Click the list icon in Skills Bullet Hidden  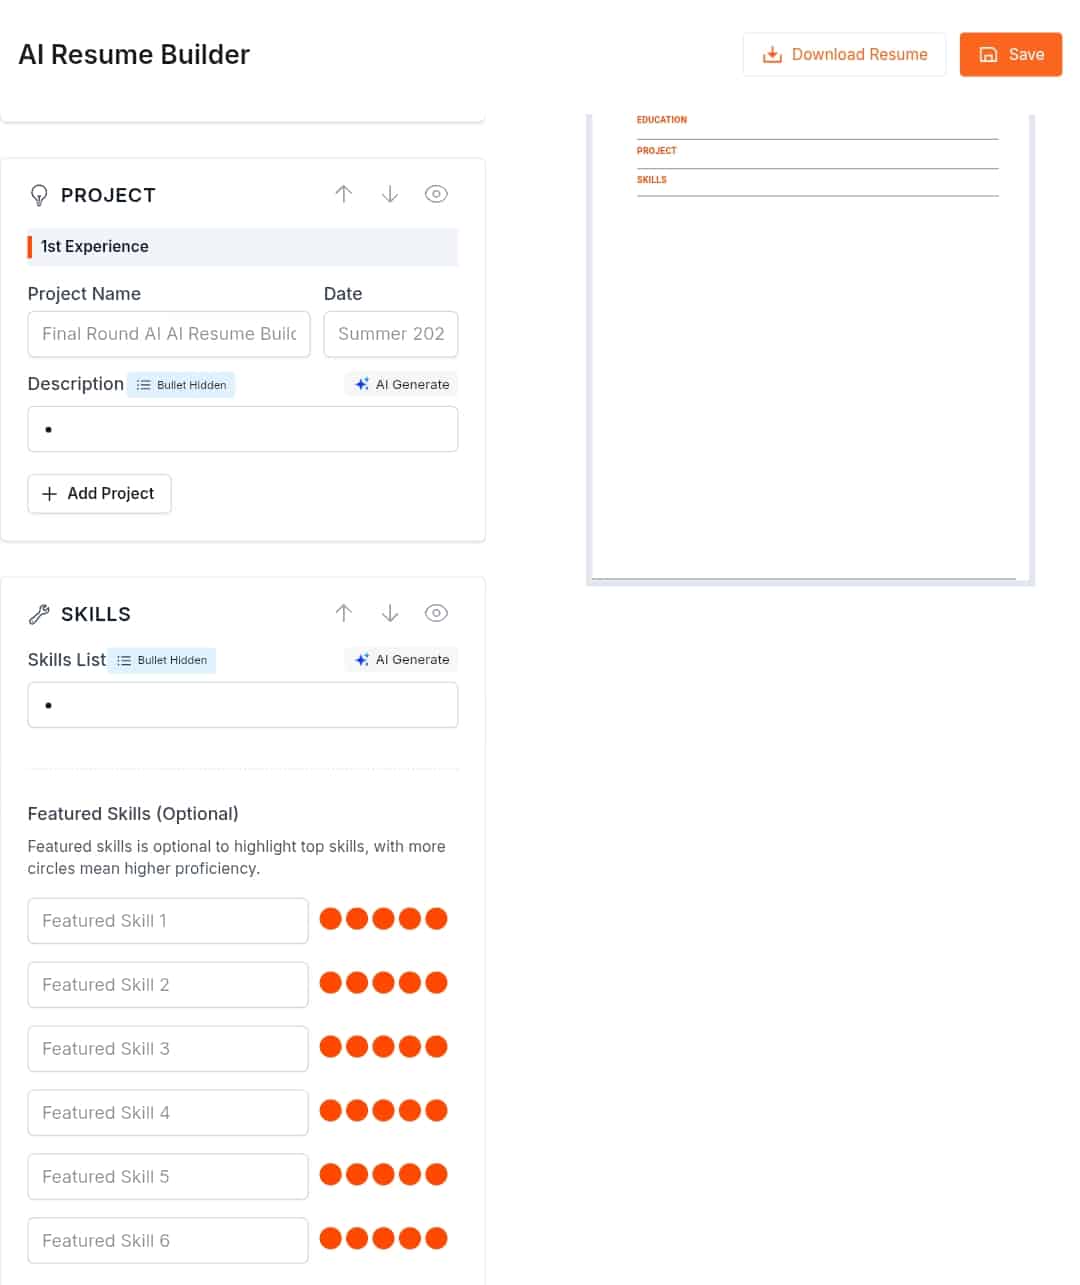(124, 660)
